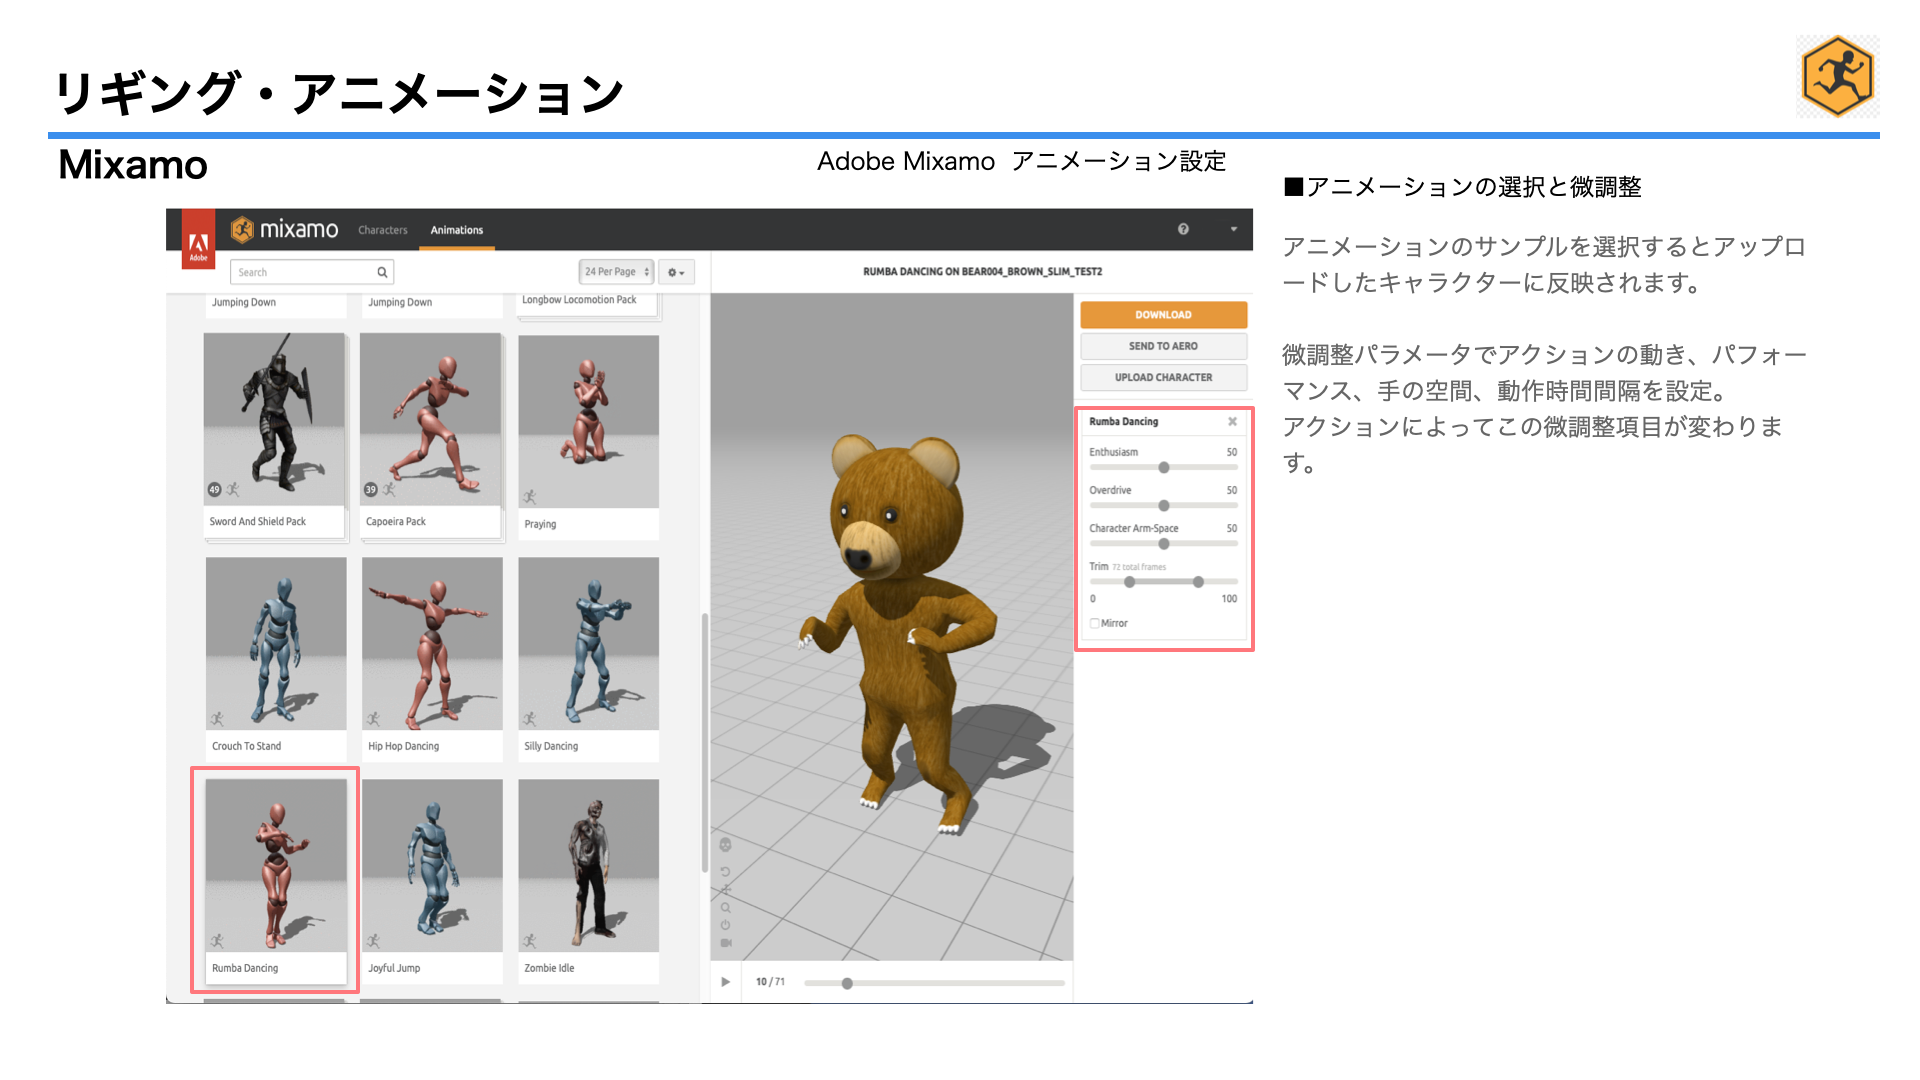Open the help question mark icon

pyautogui.click(x=1183, y=229)
